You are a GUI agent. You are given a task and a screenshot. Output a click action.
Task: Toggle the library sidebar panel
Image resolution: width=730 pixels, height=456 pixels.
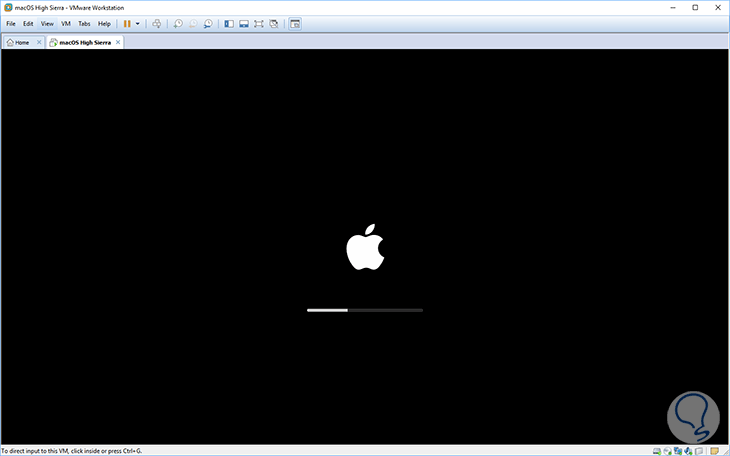[229, 24]
